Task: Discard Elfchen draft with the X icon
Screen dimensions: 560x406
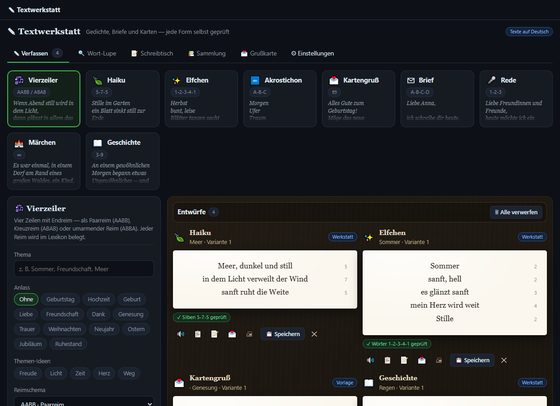Action: tap(504, 360)
